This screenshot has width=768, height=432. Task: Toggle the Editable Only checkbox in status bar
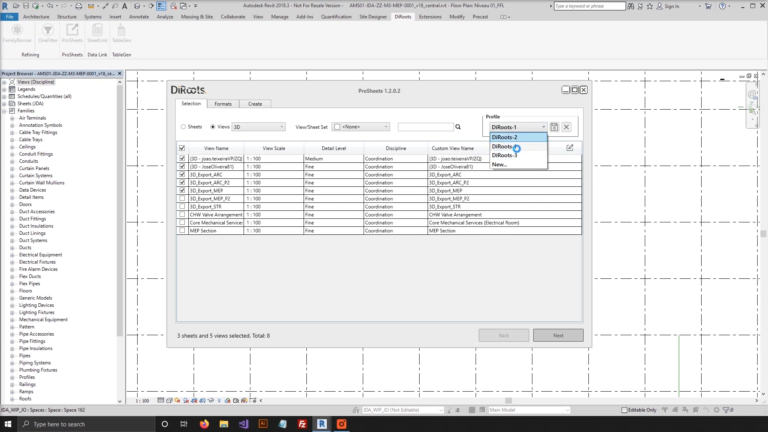624,410
